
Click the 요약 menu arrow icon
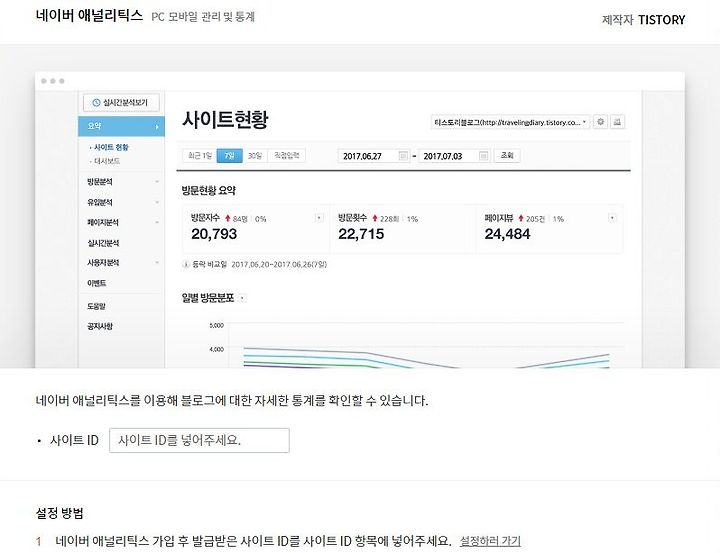coord(157,127)
